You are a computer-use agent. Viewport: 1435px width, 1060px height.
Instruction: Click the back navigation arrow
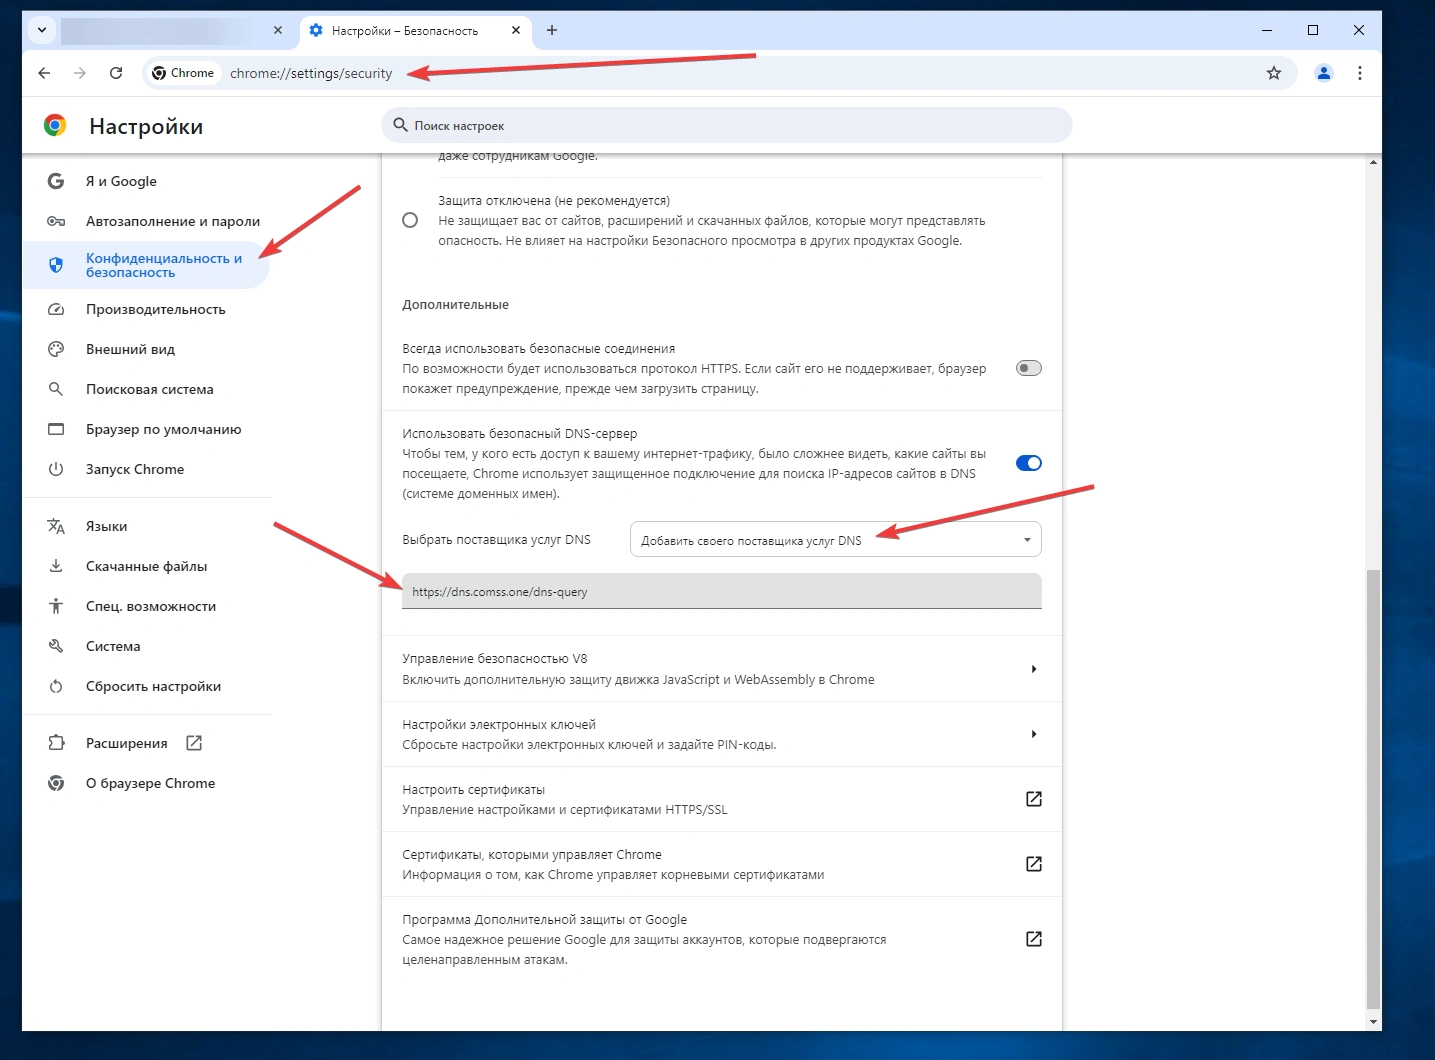(44, 73)
